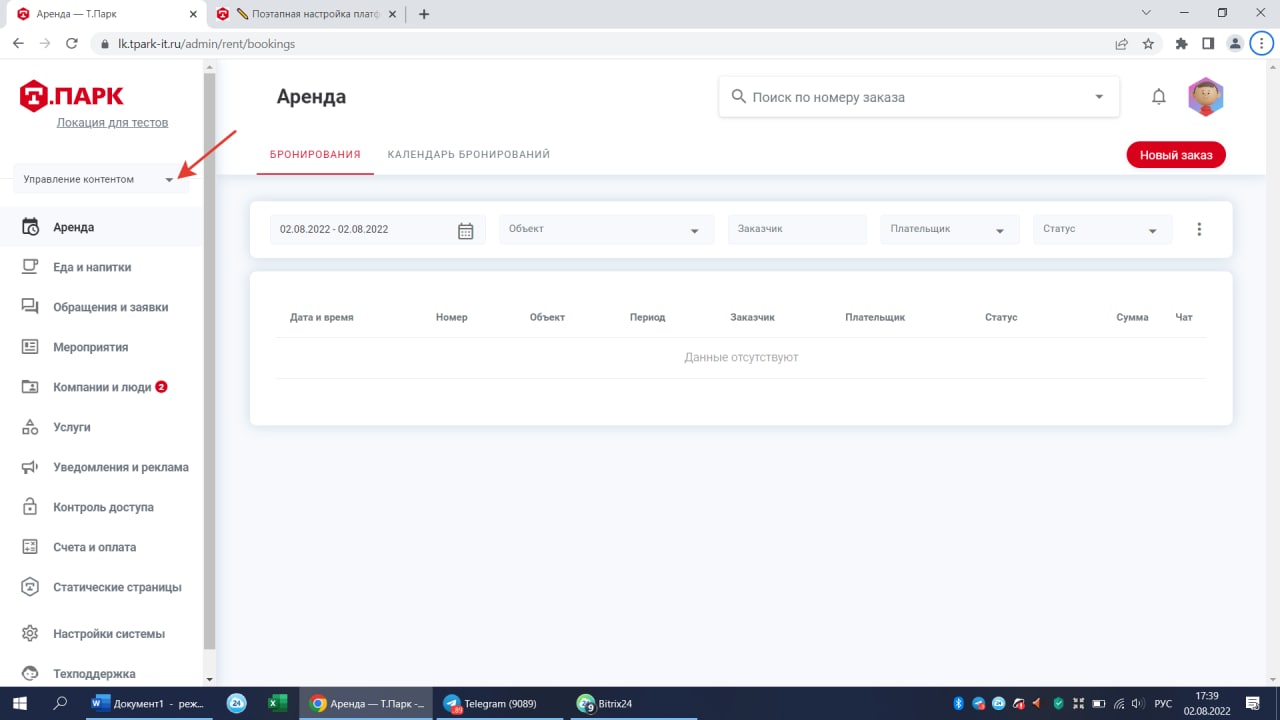Click the Техподдержка sidebar icon
The height and width of the screenshot is (720, 1280).
pos(30,673)
